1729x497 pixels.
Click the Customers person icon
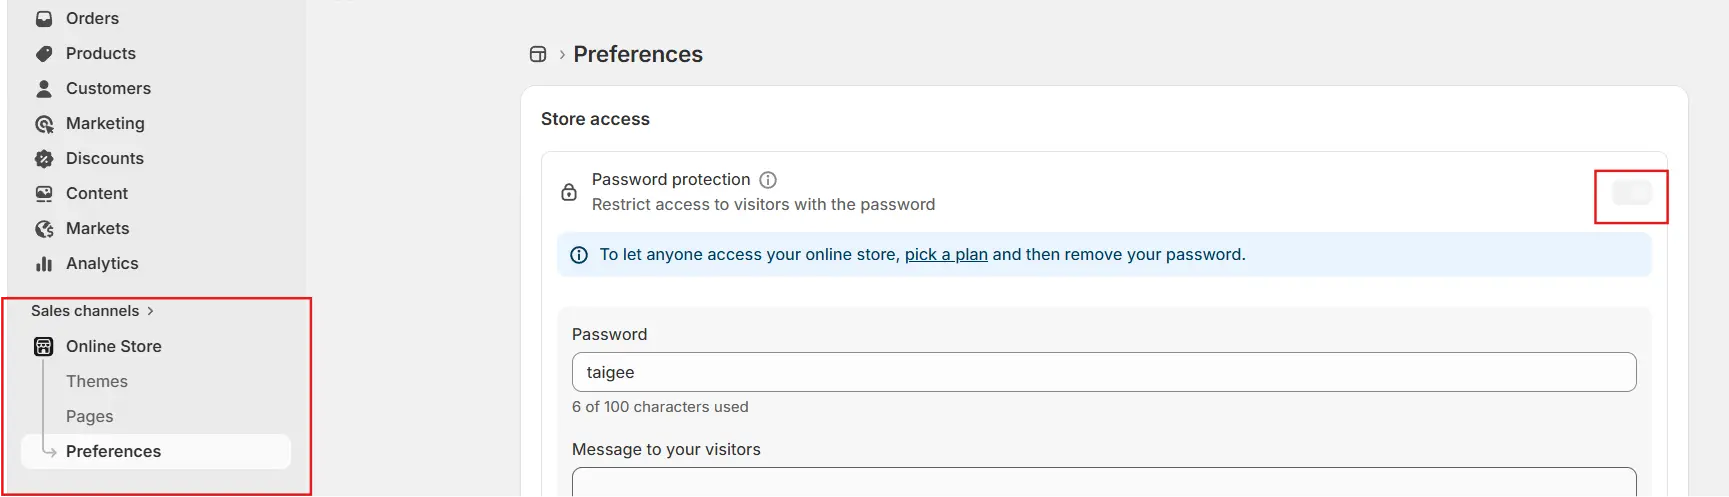click(x=44, y=89)
